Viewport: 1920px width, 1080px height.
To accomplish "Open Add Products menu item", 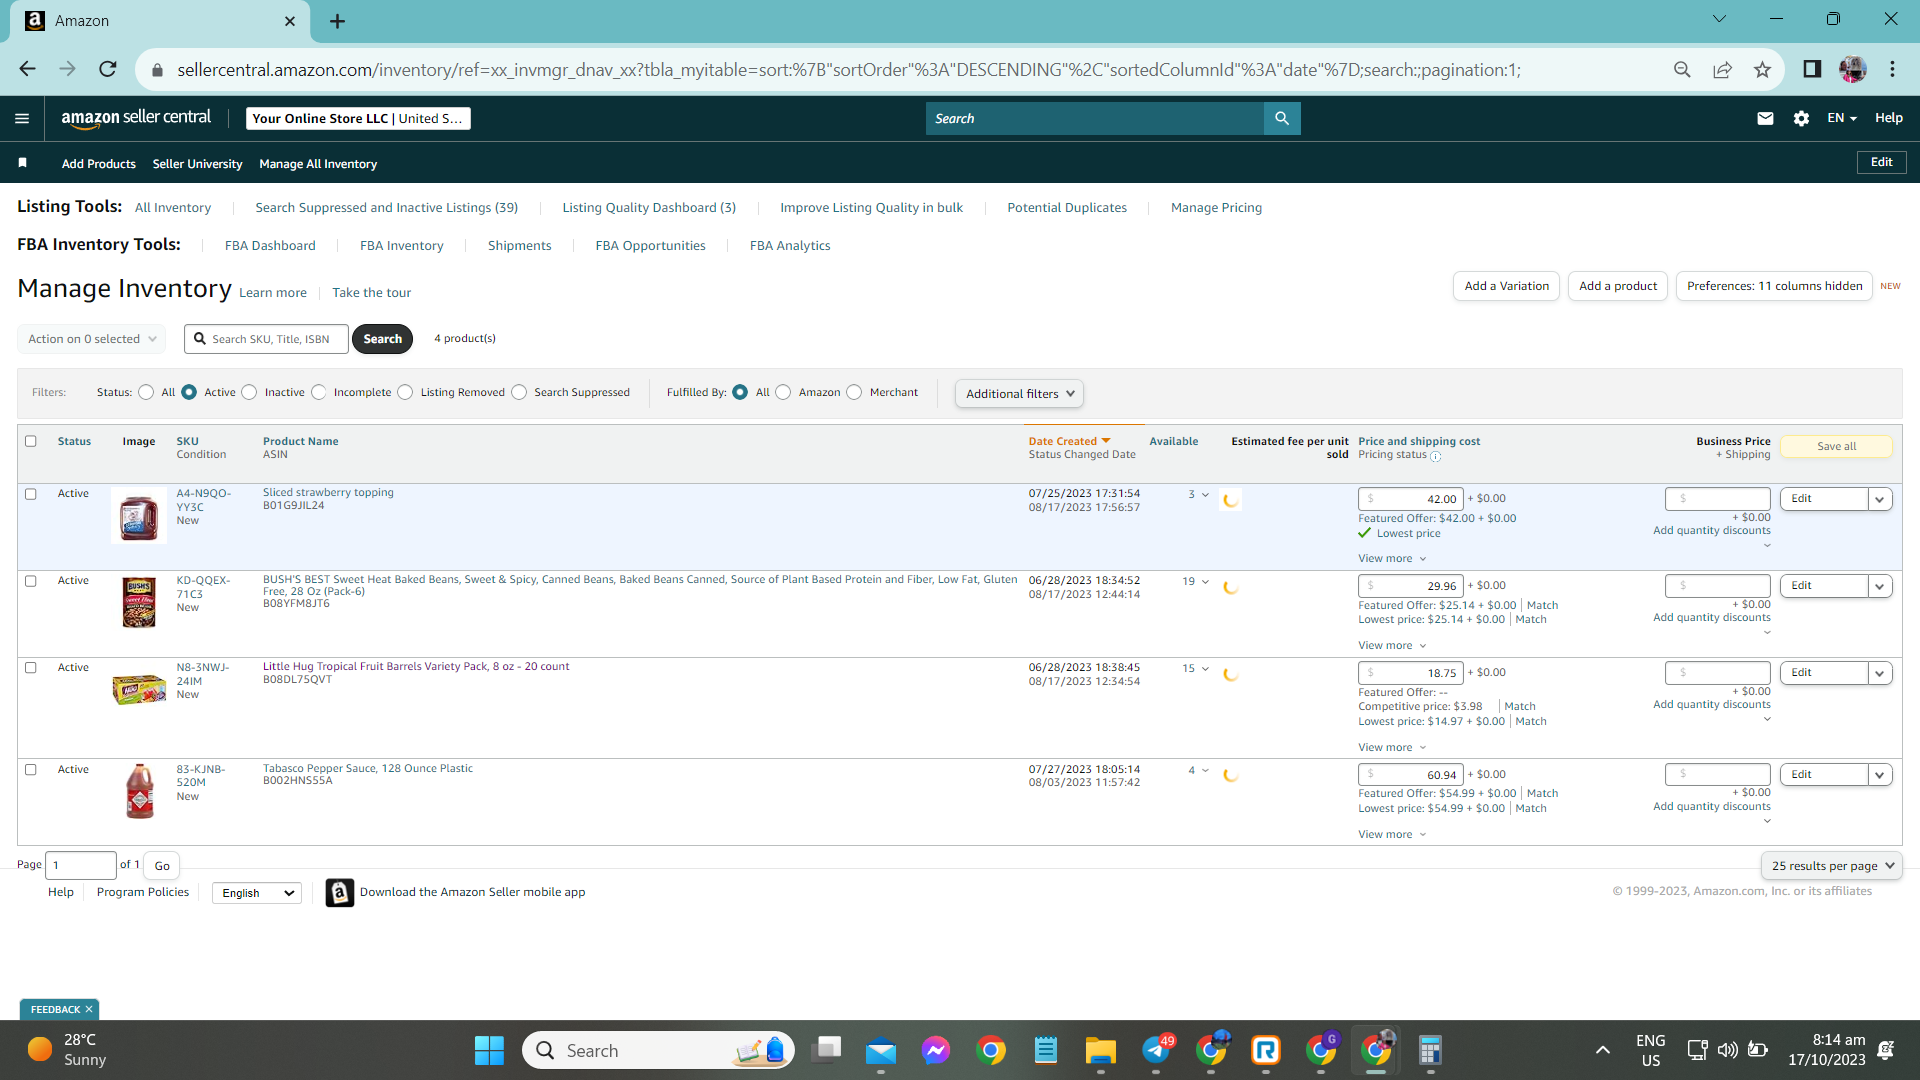I will (99, 164).
